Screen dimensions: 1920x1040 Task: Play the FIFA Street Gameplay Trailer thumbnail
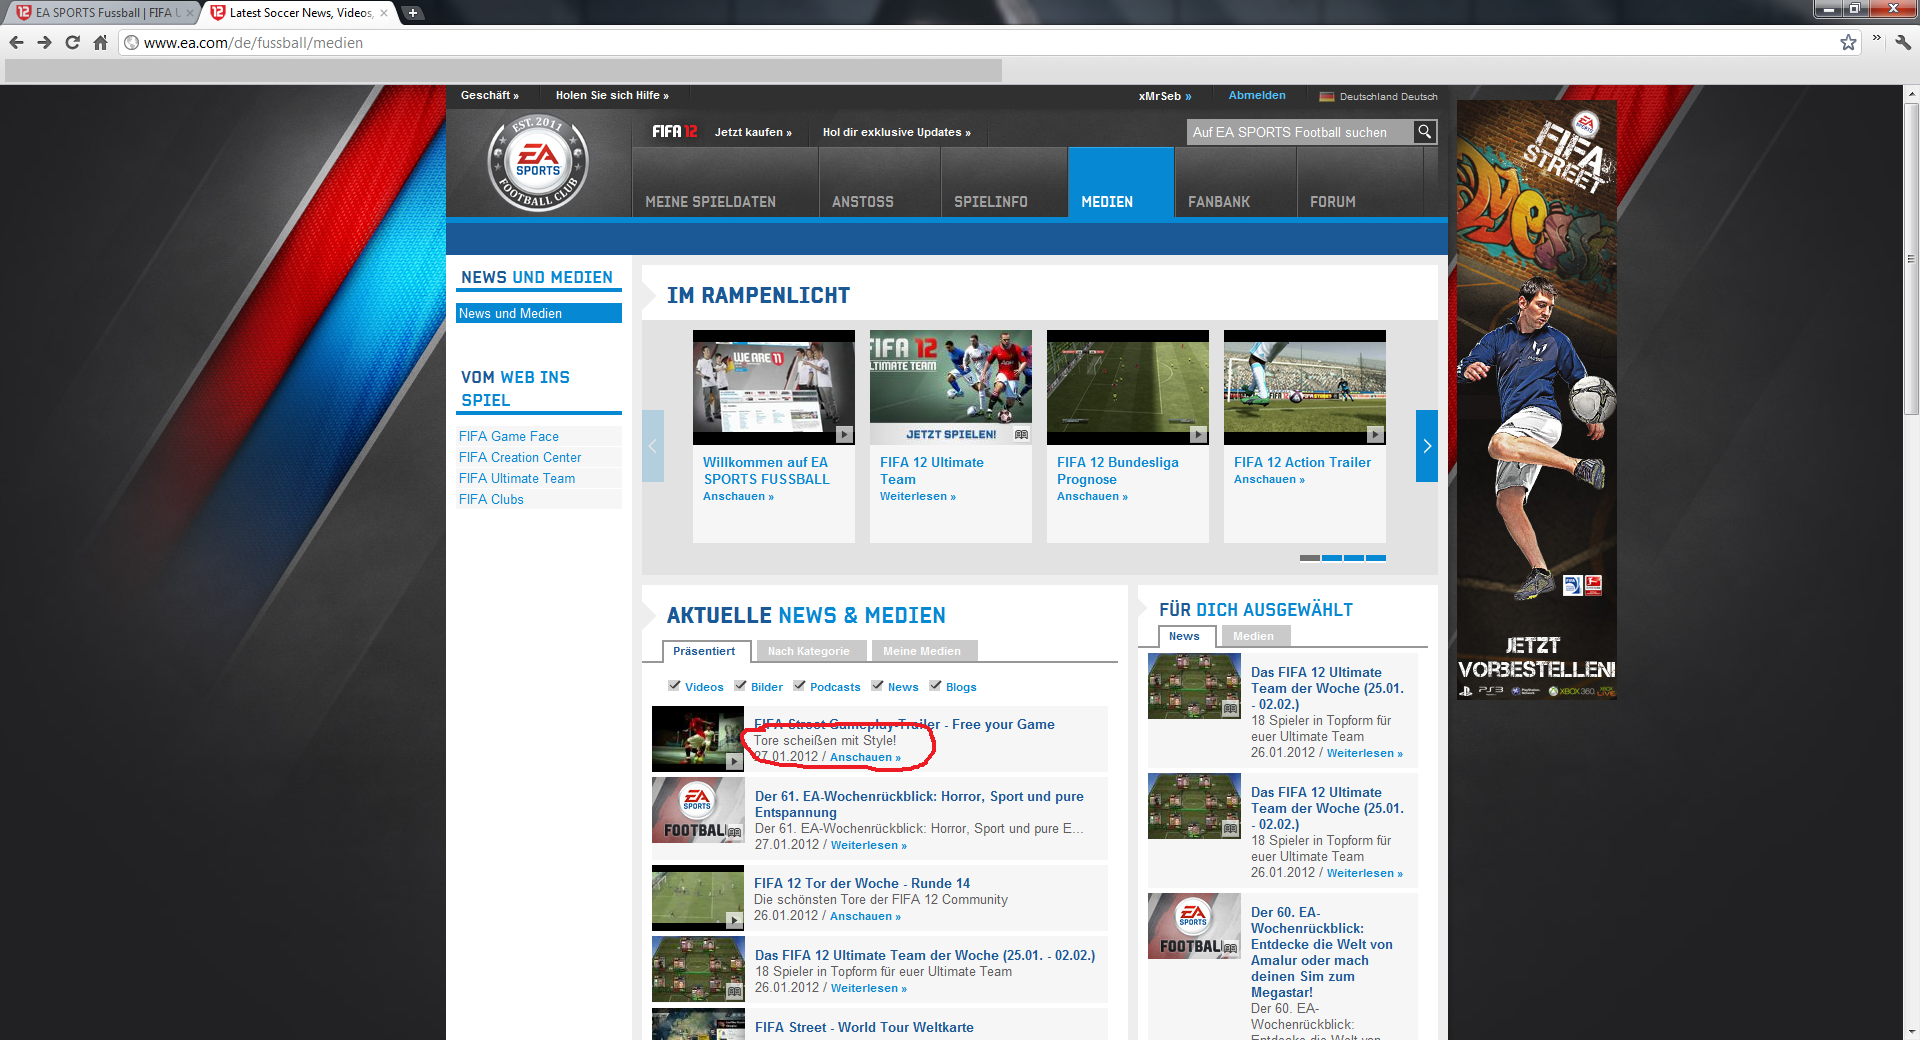point(698,739)
